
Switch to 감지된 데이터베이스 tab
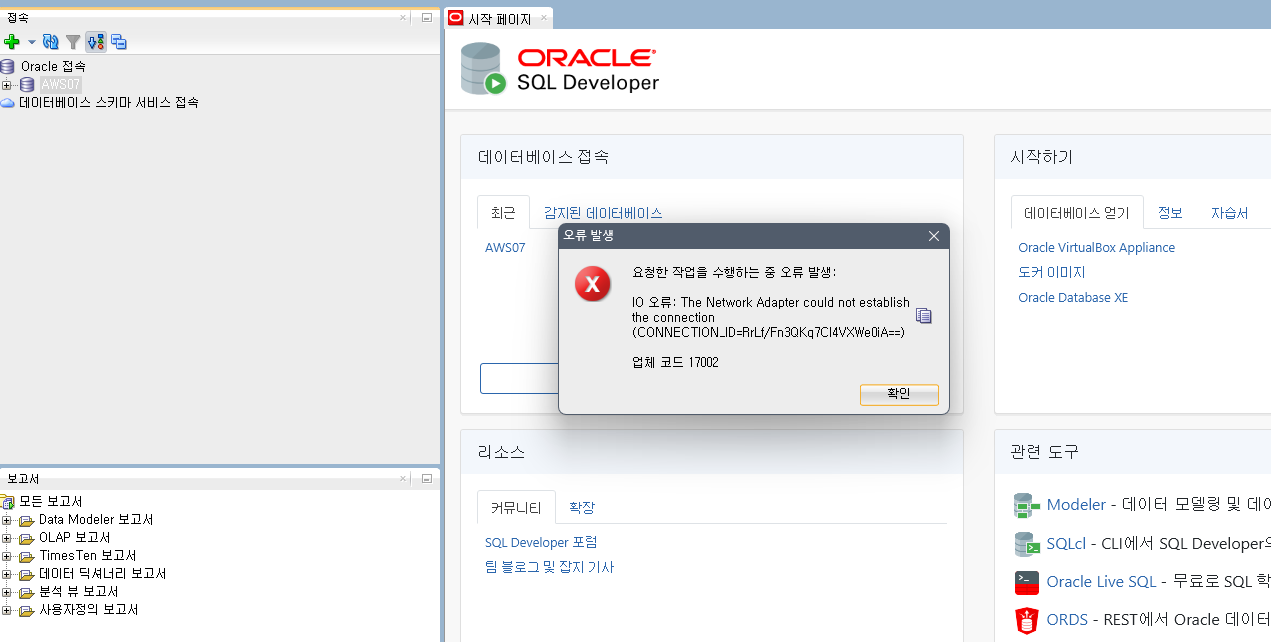603,213
